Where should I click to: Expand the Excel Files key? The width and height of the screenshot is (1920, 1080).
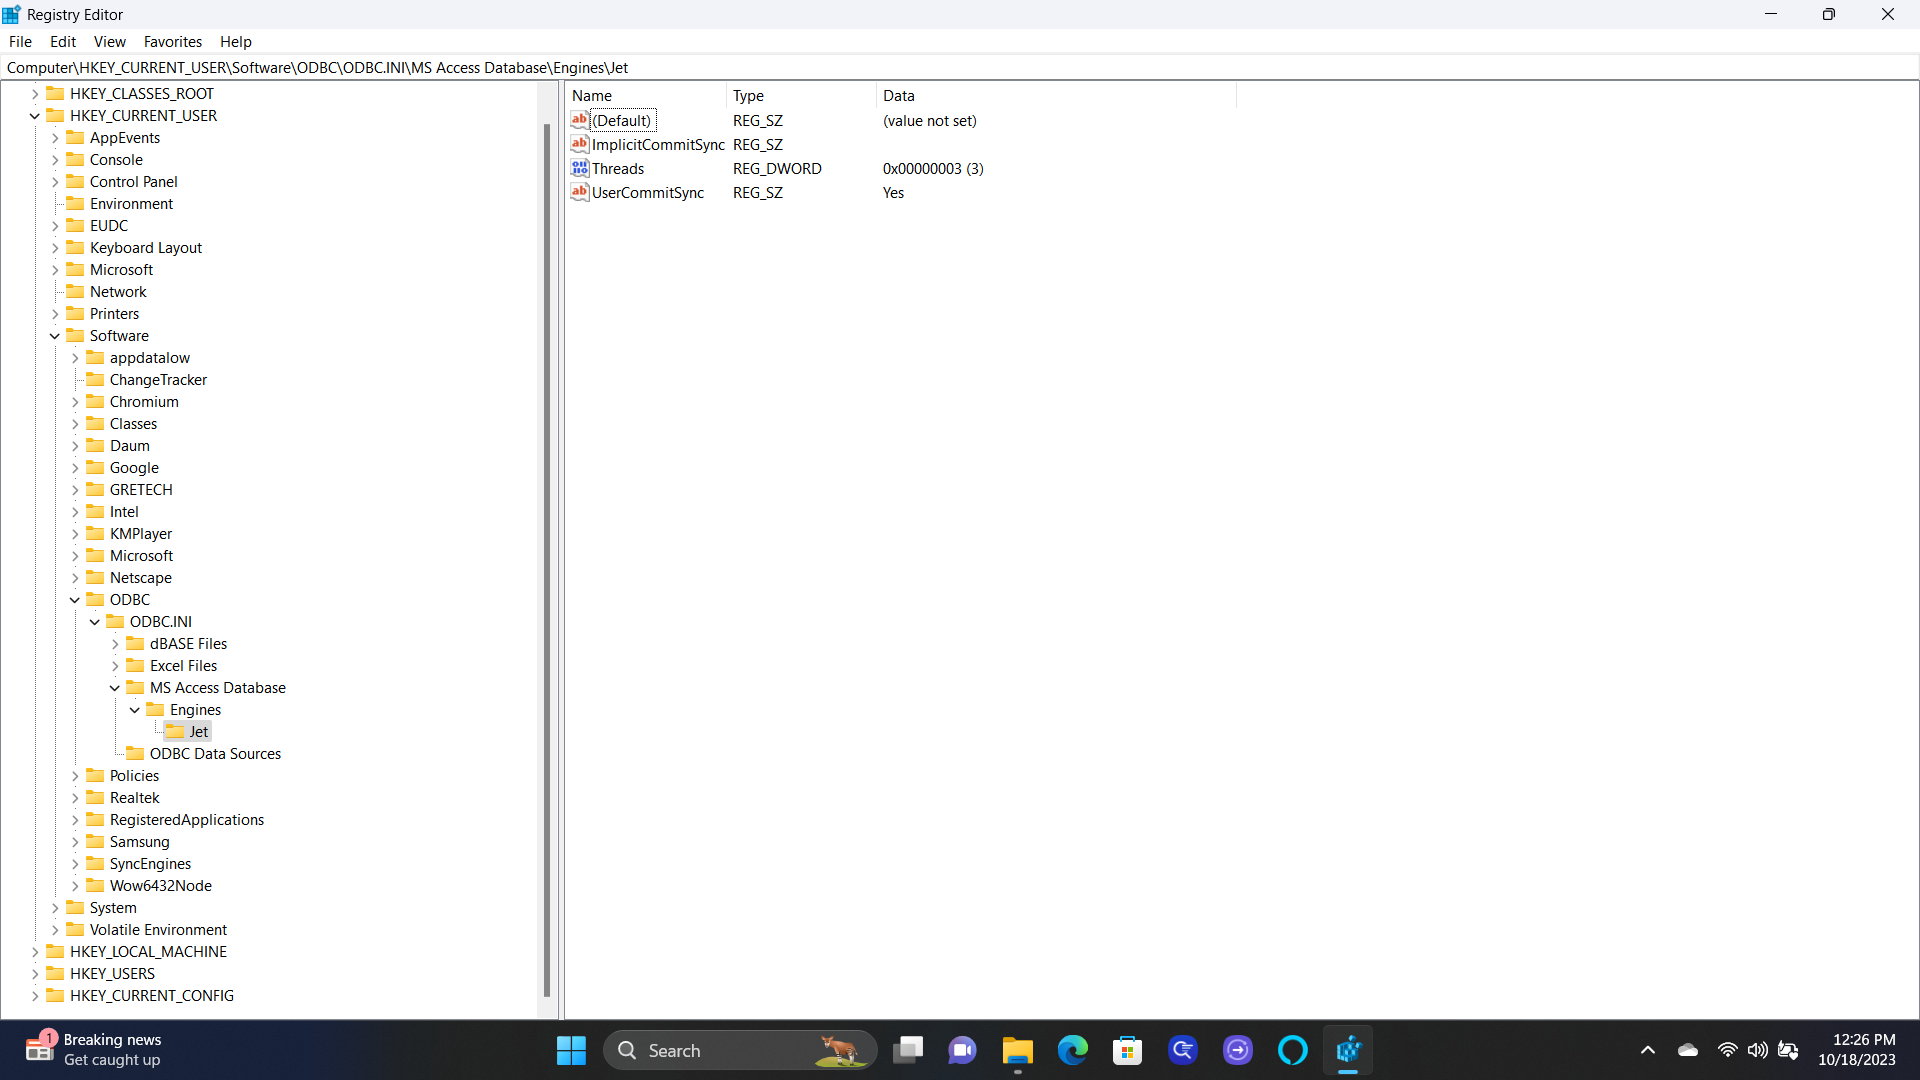click(x=115, y=666)
